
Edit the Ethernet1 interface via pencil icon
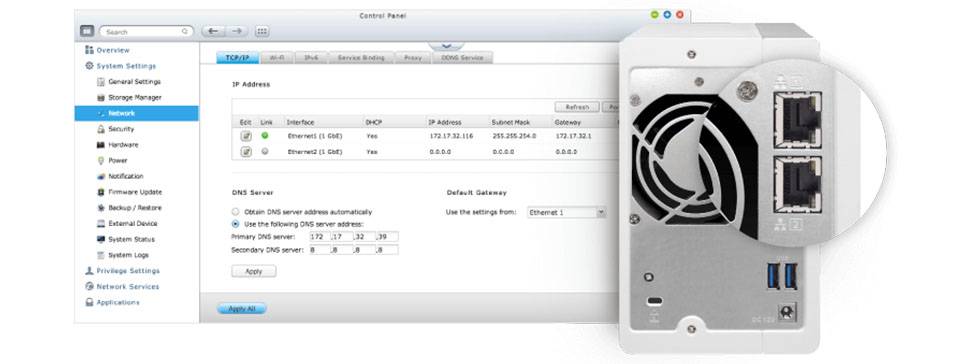click(246, 136)
